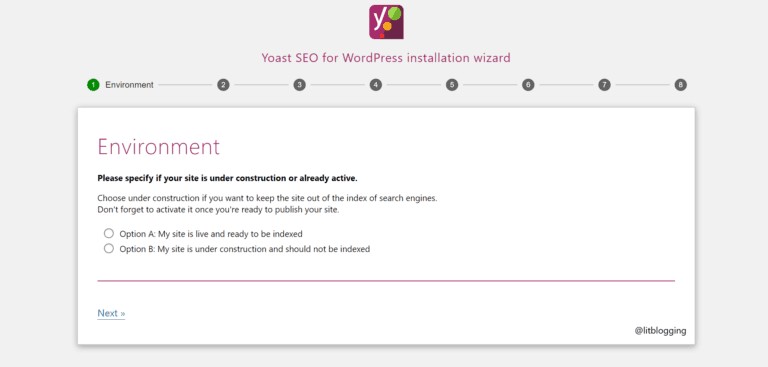
Task: Click the Yoast SEO logo icon
Action: click(x=386, y=22)
